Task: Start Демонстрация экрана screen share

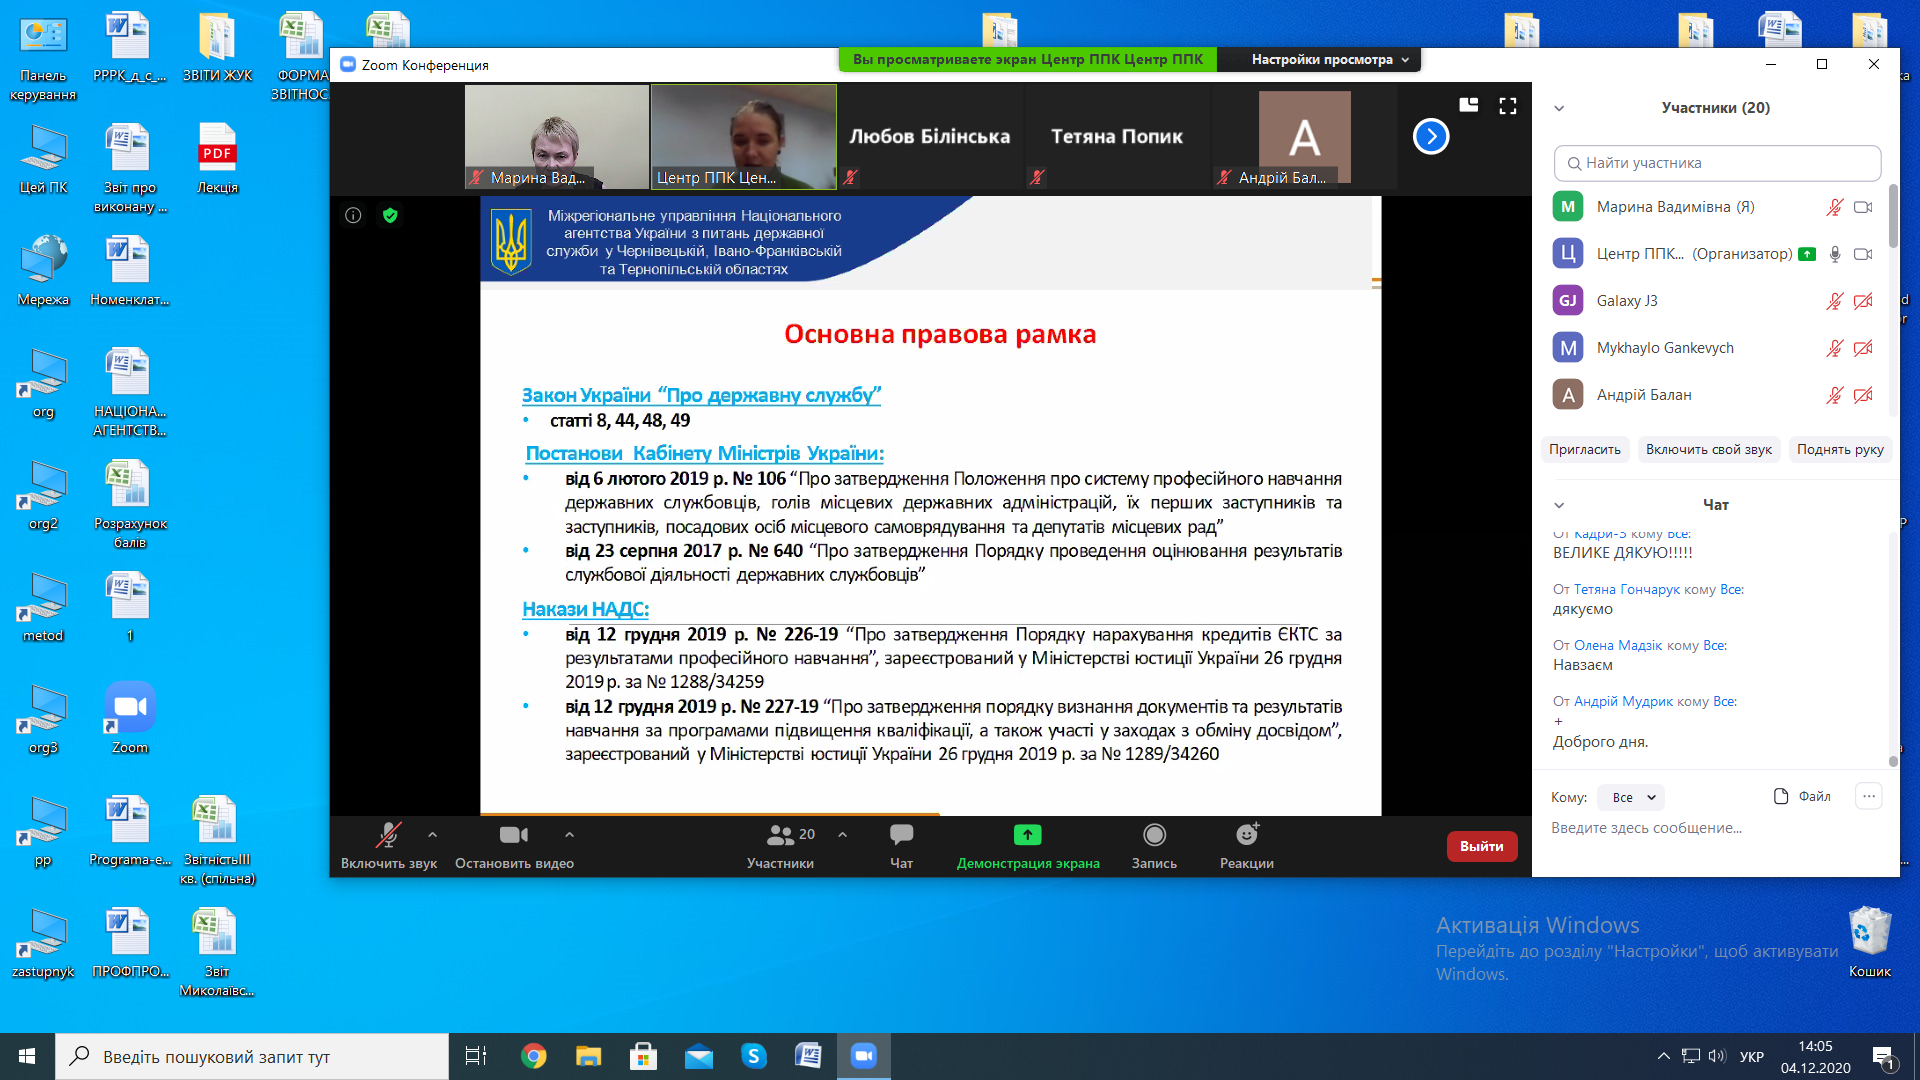Action: coord(1028,846)
